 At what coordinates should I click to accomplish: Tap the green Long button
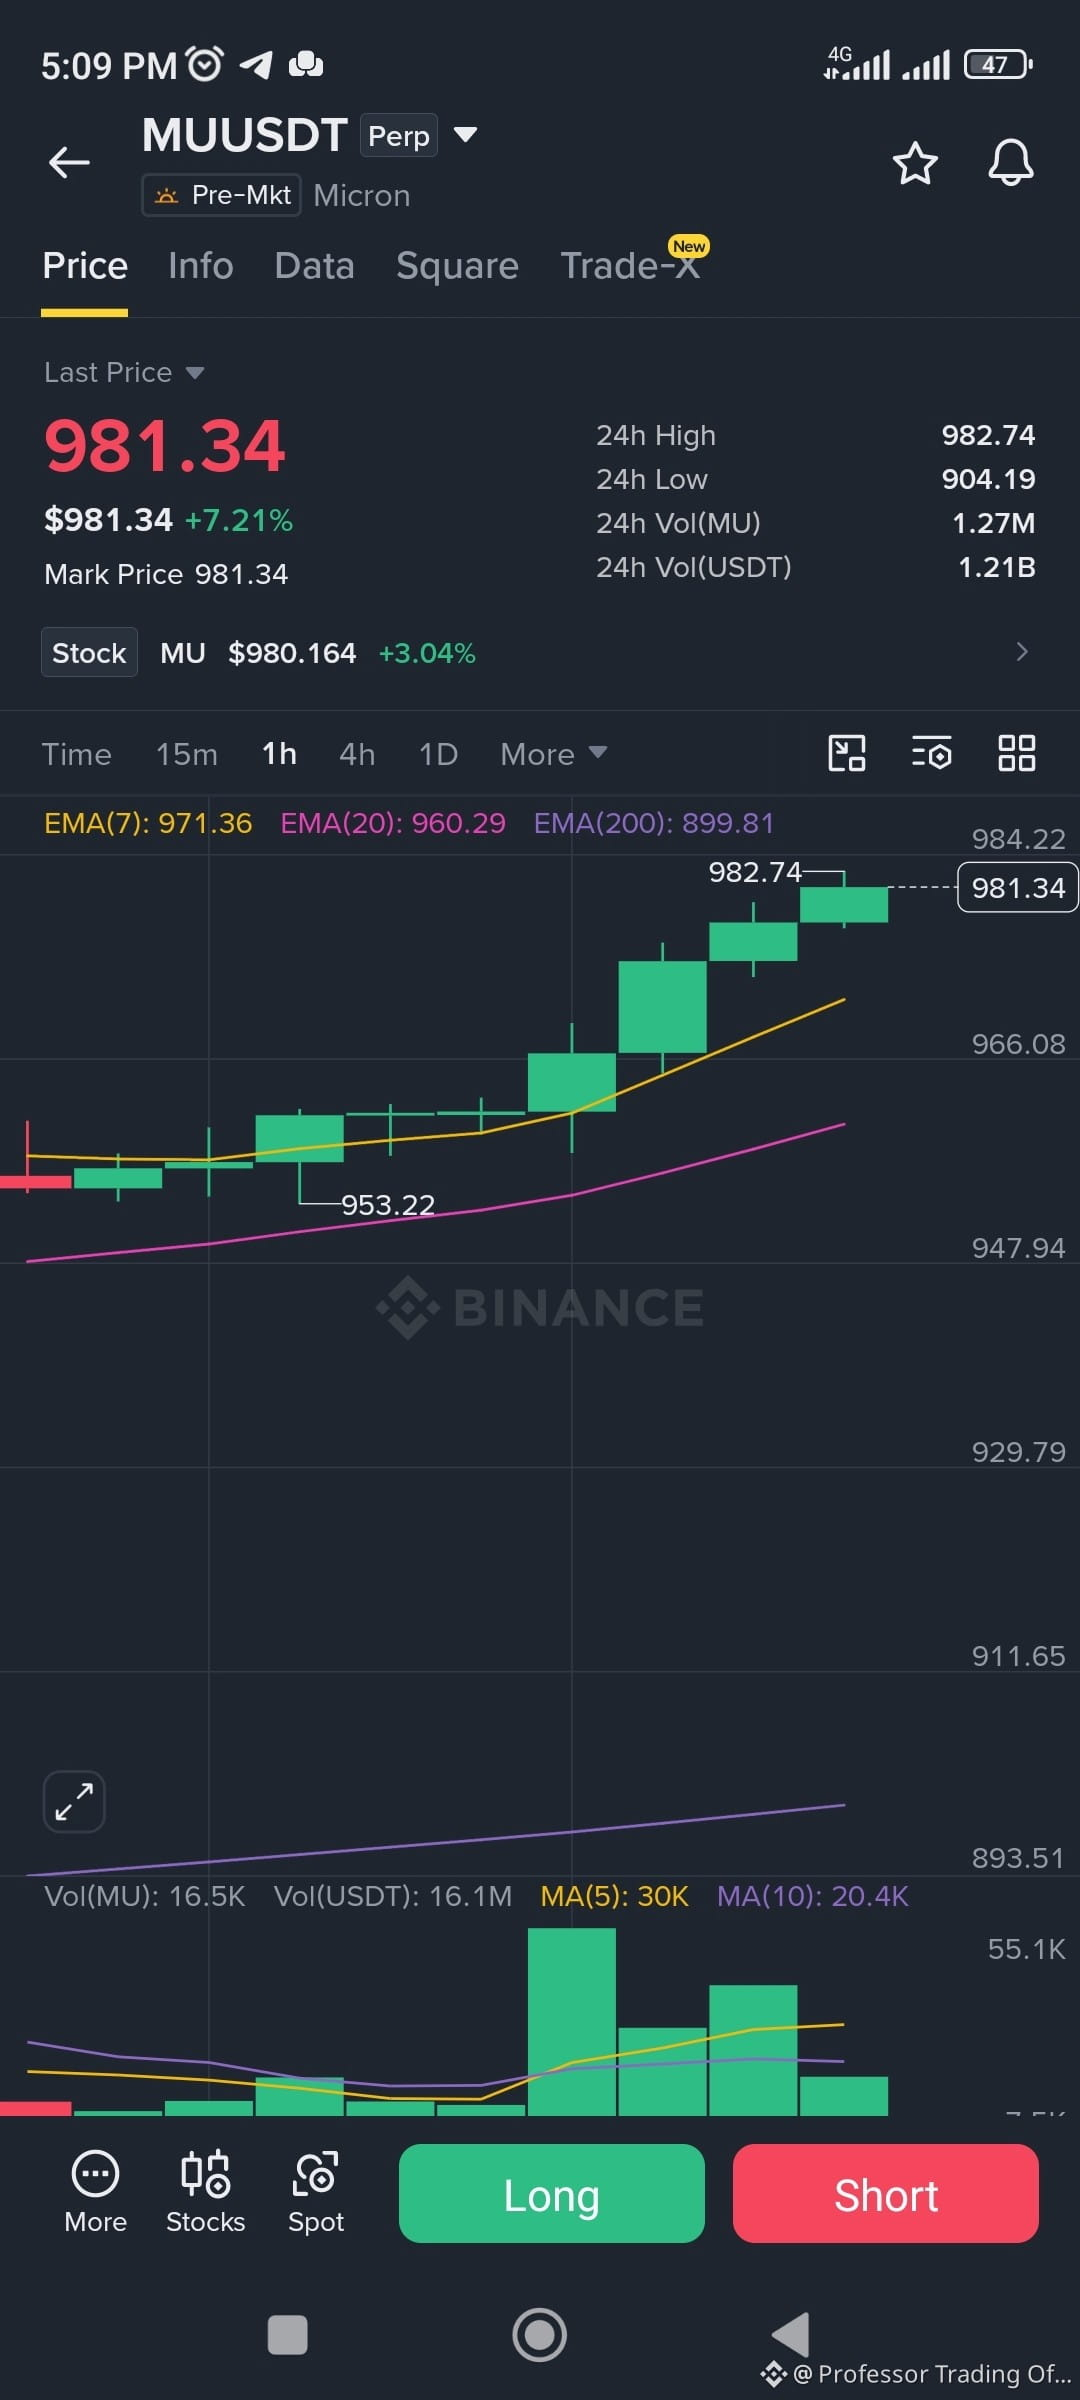[552, 2193]
